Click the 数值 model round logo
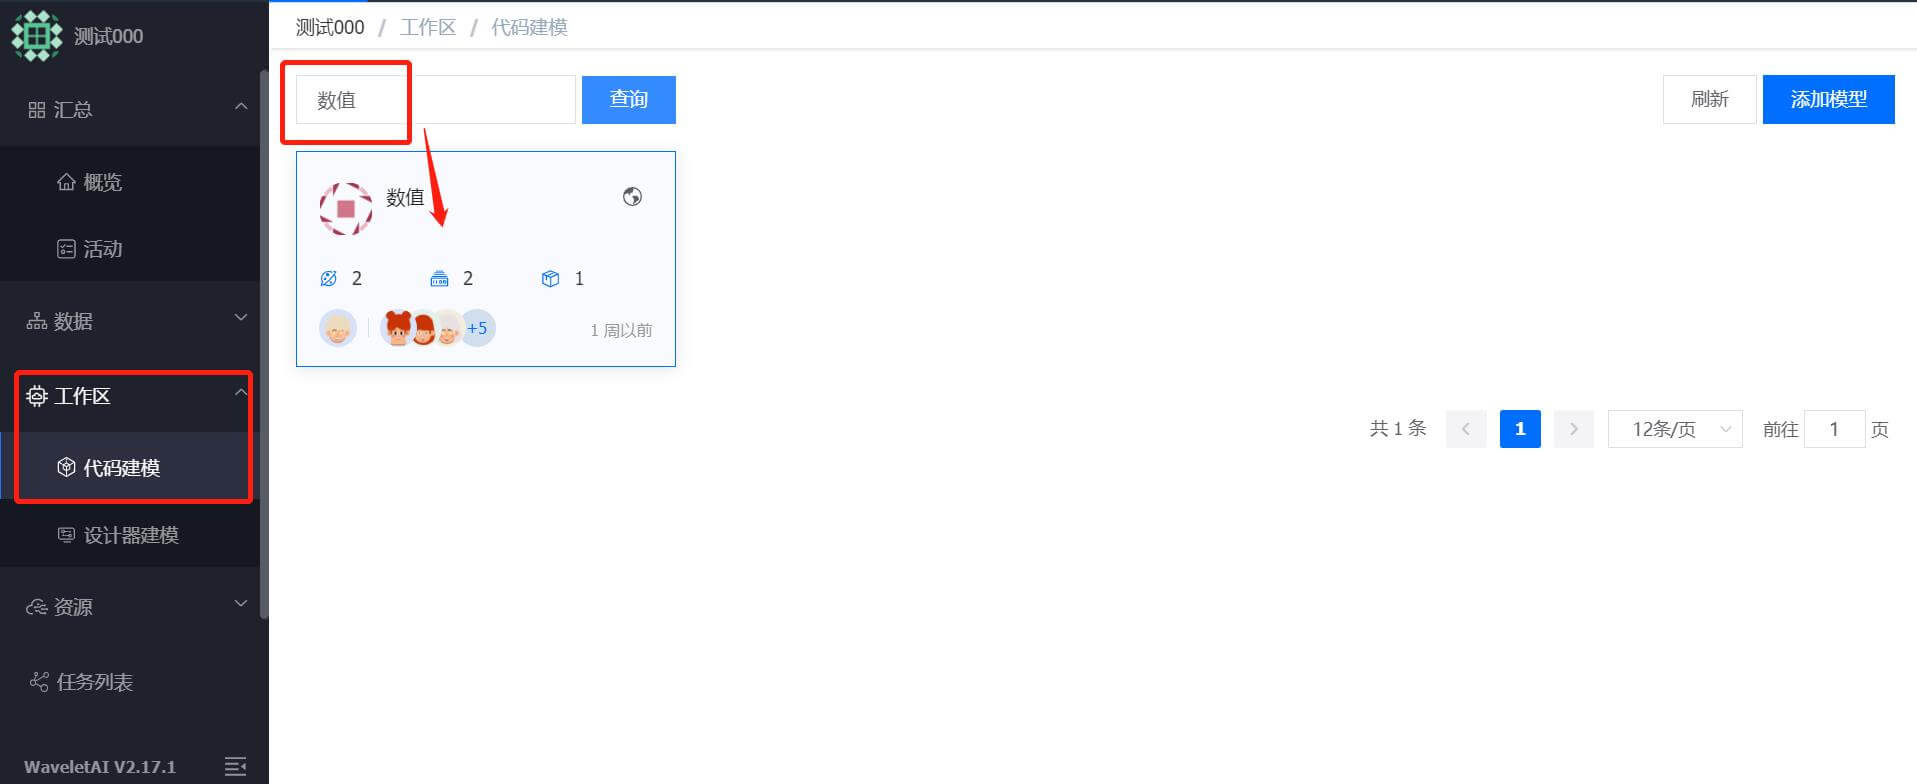Screen dimensions: 1917x784 (x=346, y=208)
